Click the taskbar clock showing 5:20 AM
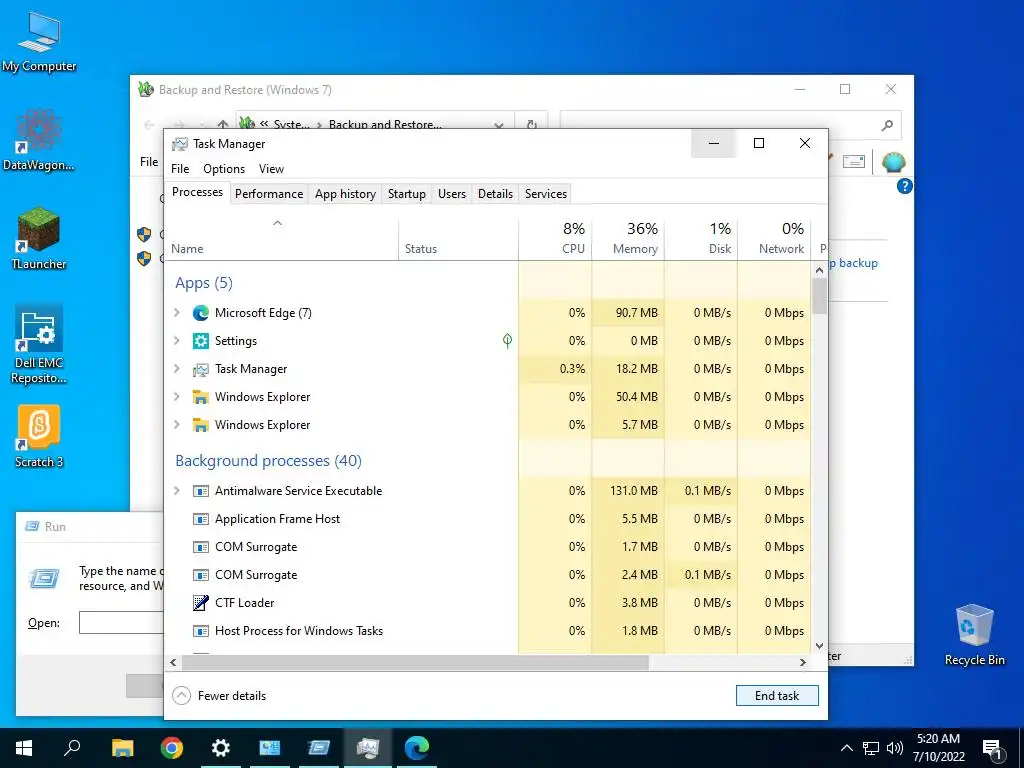The image size is (1024, 768). [x=938, y=748]
